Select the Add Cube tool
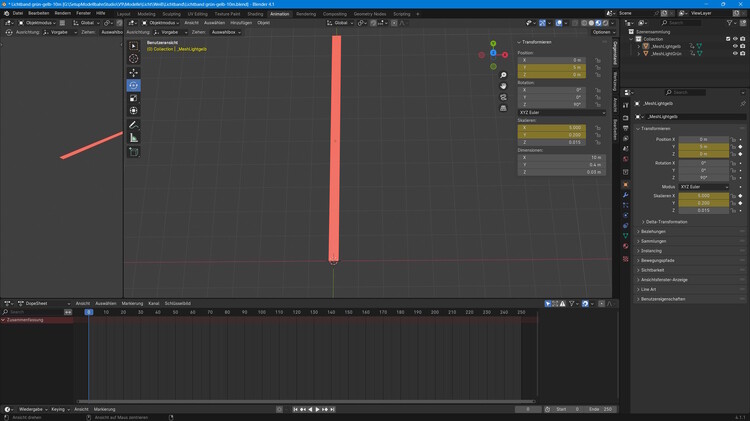Image resolution: width=750 pixels, height=421 pixels. [x=133, y=152]
